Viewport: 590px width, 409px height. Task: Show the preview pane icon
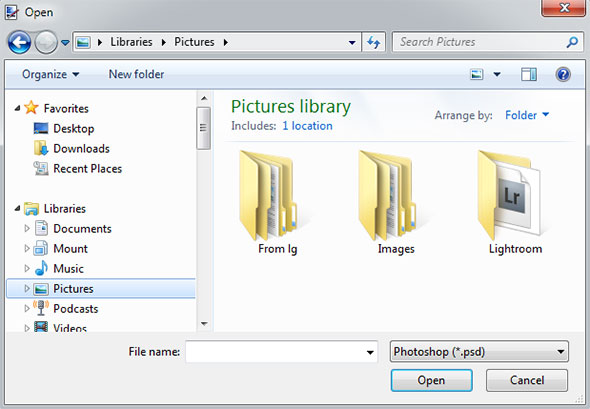pyautogui.click(x=529, y=75)
